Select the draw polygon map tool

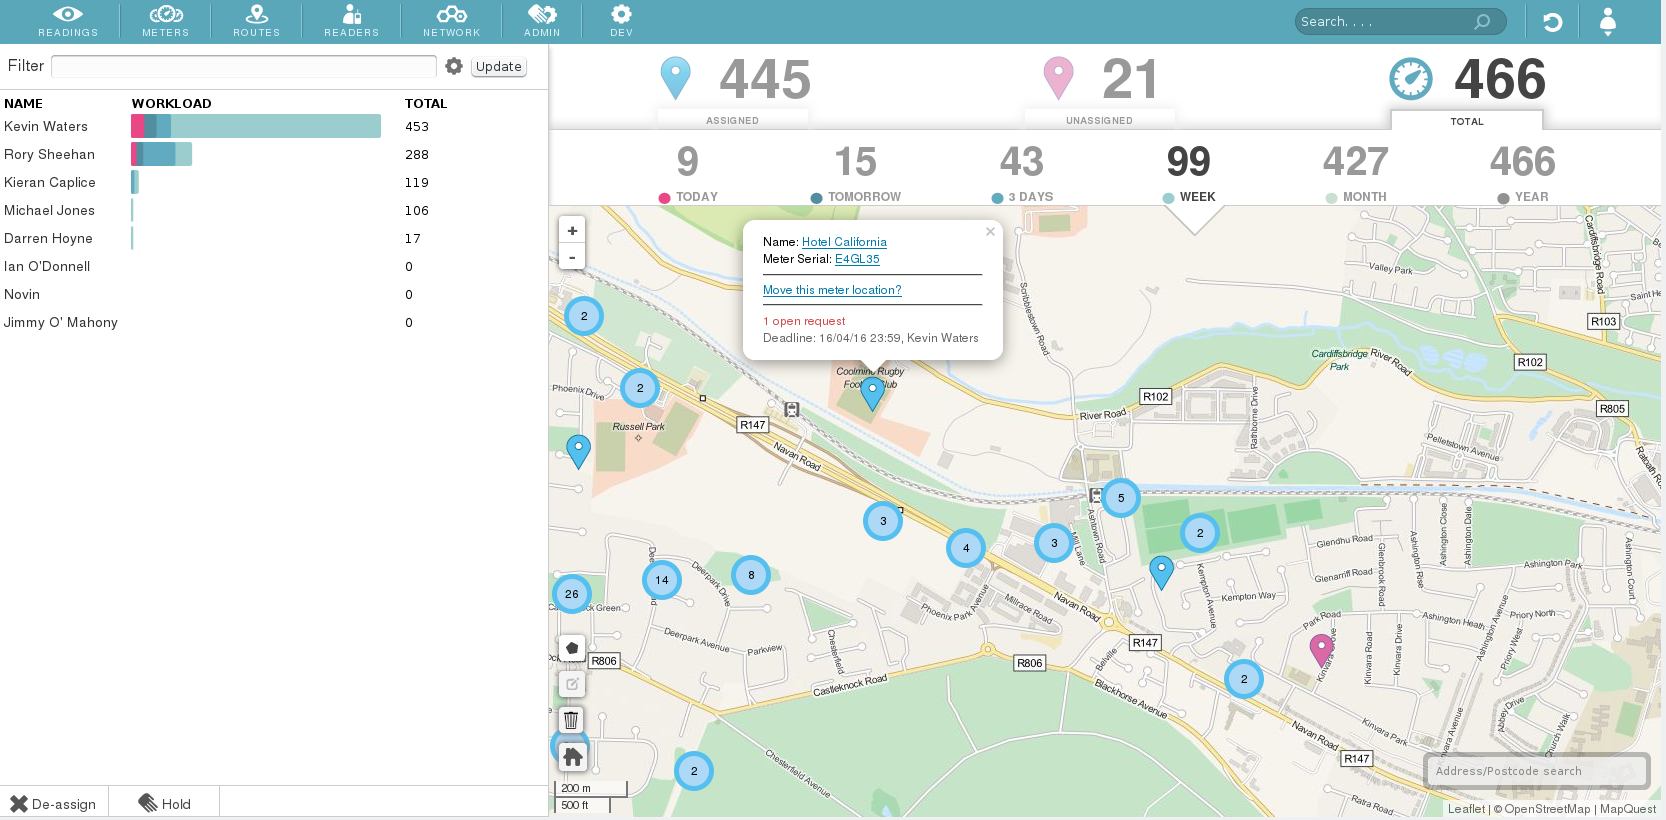point(572,648)
